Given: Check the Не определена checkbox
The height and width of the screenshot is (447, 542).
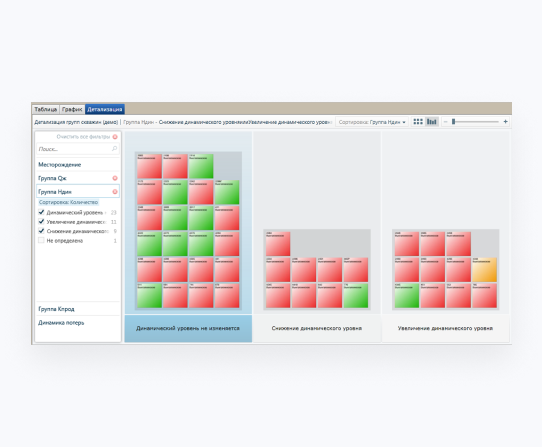Looking at the screenshot, I should (x=41, y=240).
